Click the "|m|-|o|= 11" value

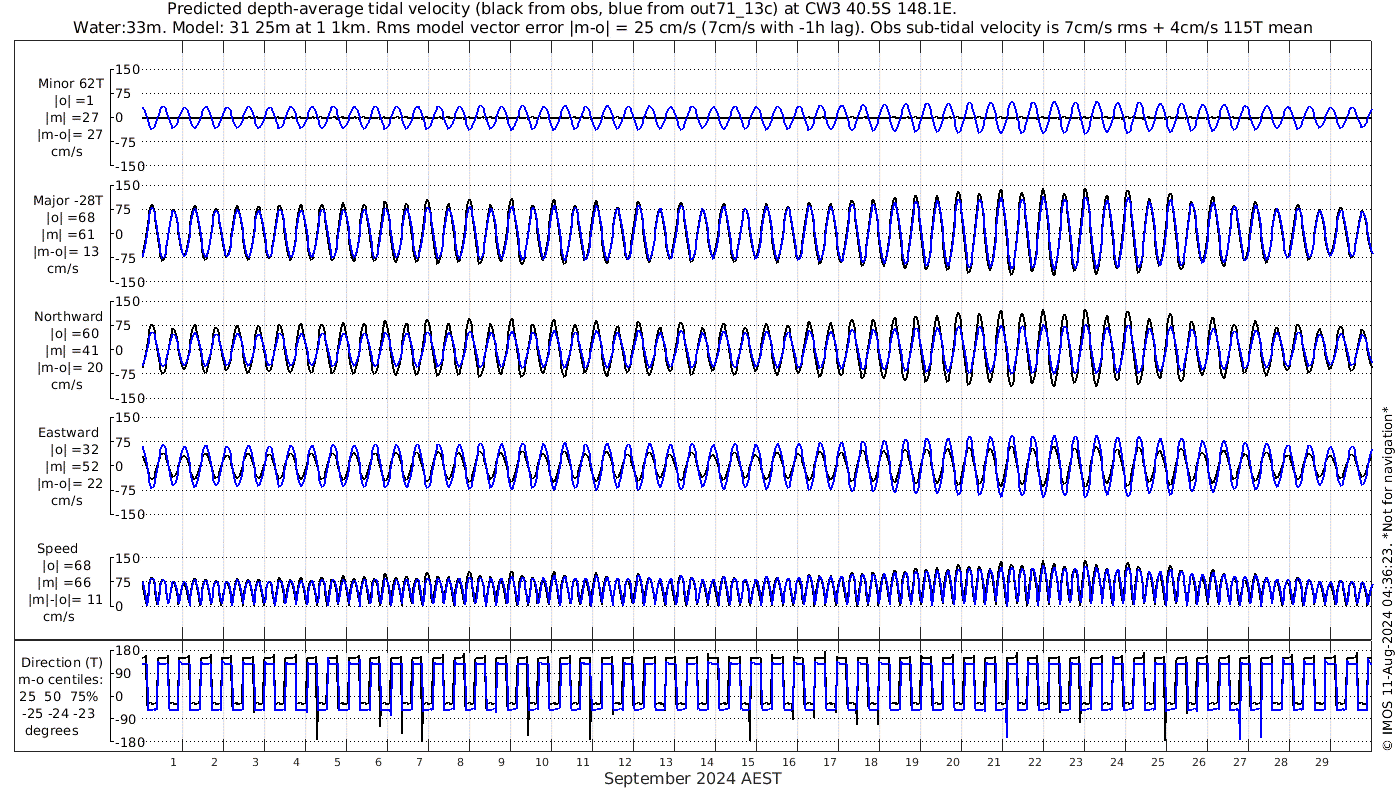click(x=66, y=599)
